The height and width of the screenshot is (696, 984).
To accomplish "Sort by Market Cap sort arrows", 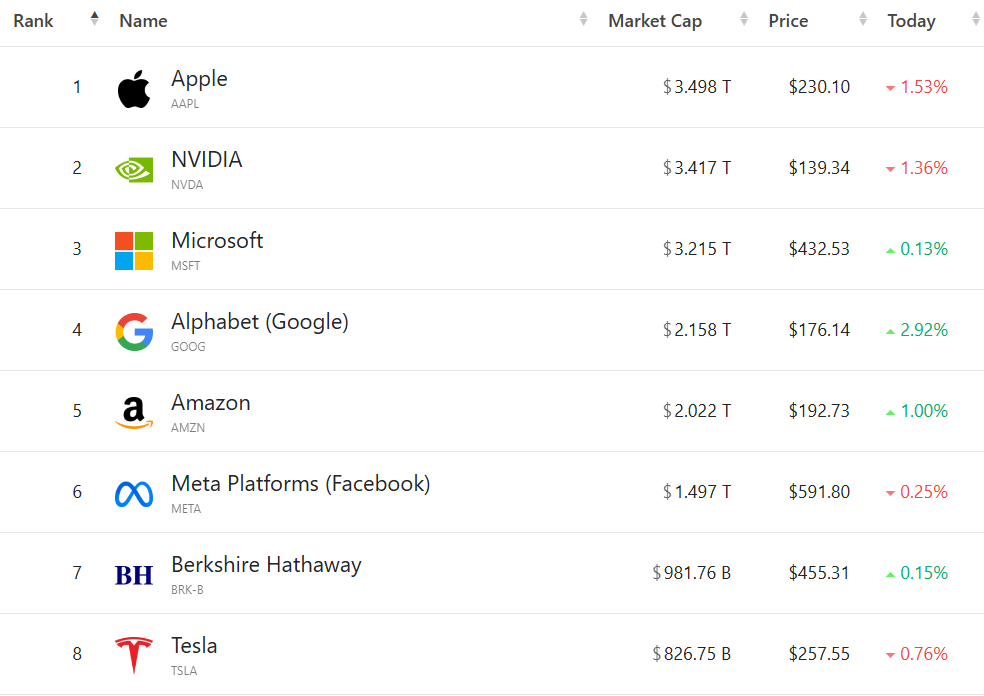I will (744, 19).
